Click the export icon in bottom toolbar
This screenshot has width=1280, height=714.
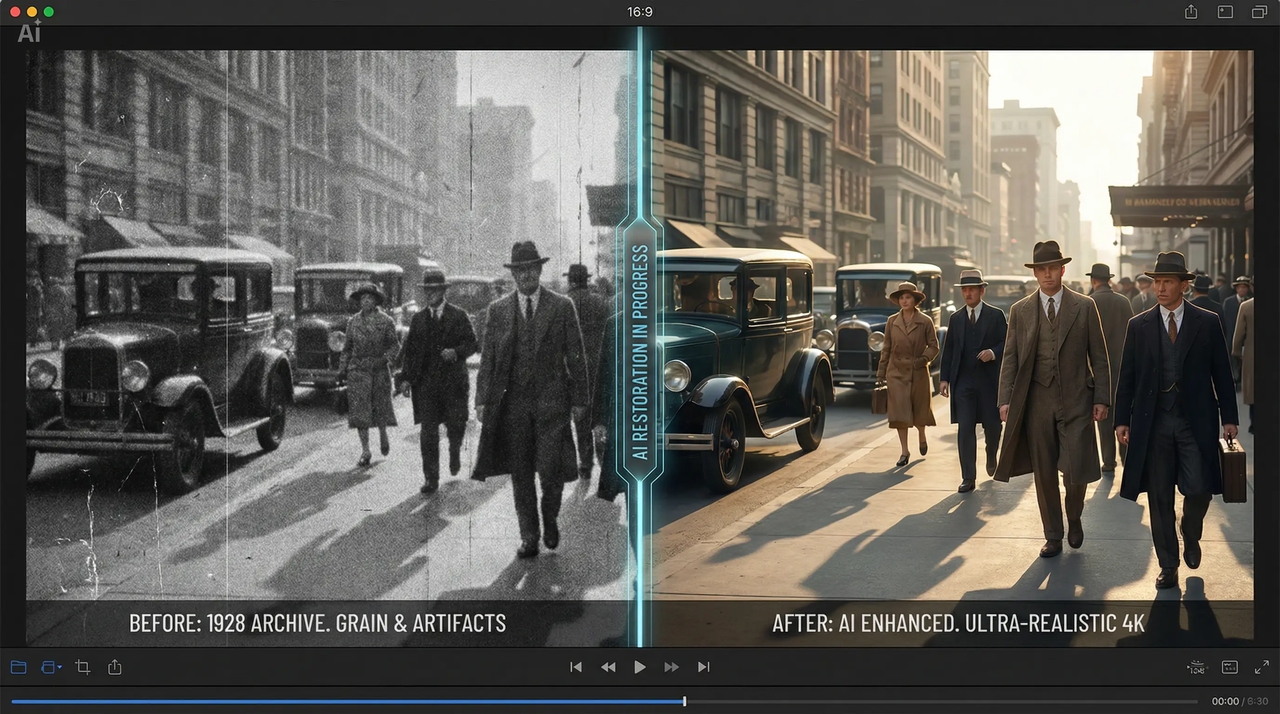pos(115,667)
